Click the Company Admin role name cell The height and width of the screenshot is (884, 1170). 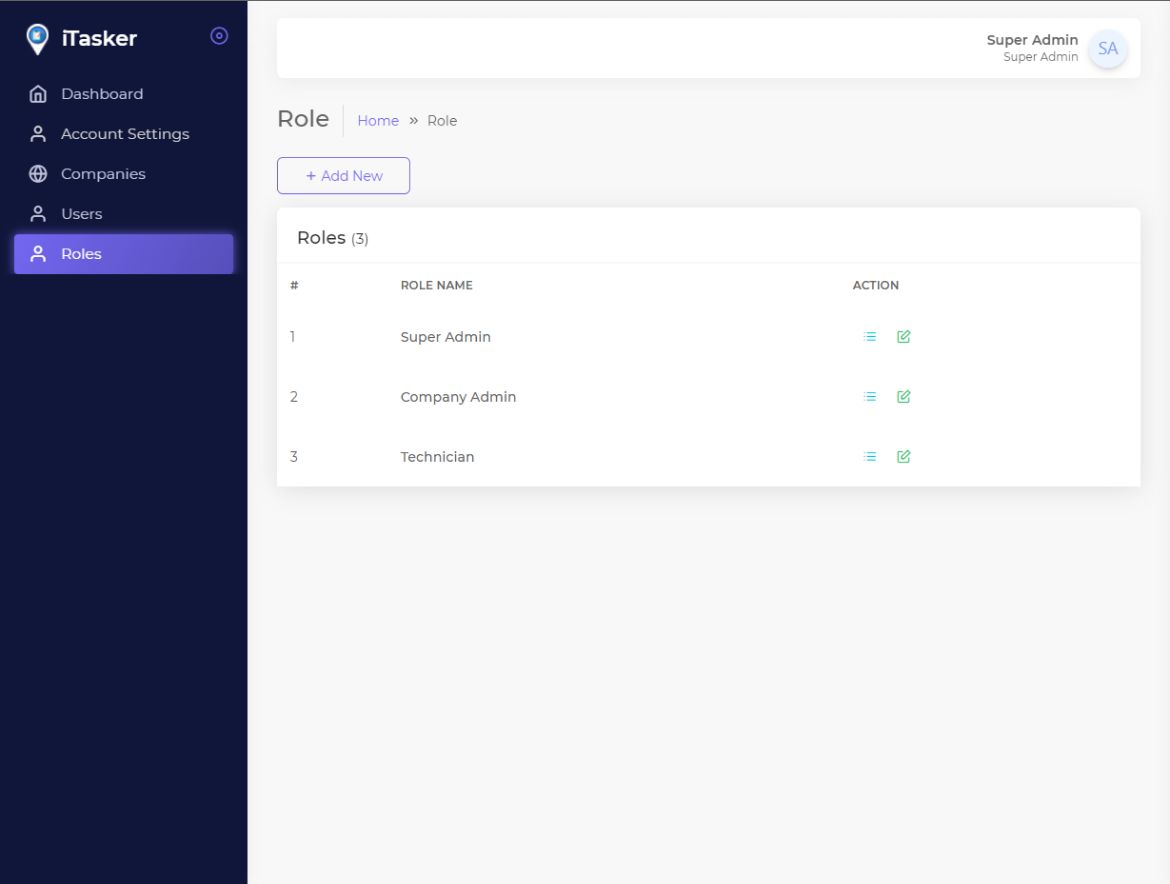click(458, 397)
